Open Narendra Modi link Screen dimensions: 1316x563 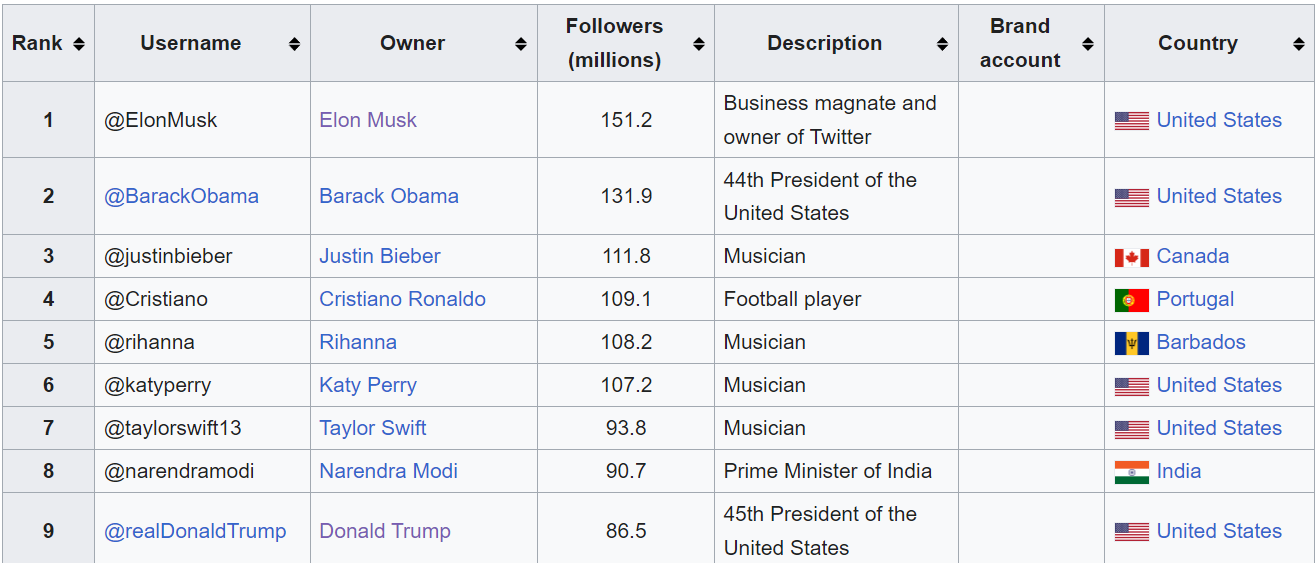pos(388,471)
